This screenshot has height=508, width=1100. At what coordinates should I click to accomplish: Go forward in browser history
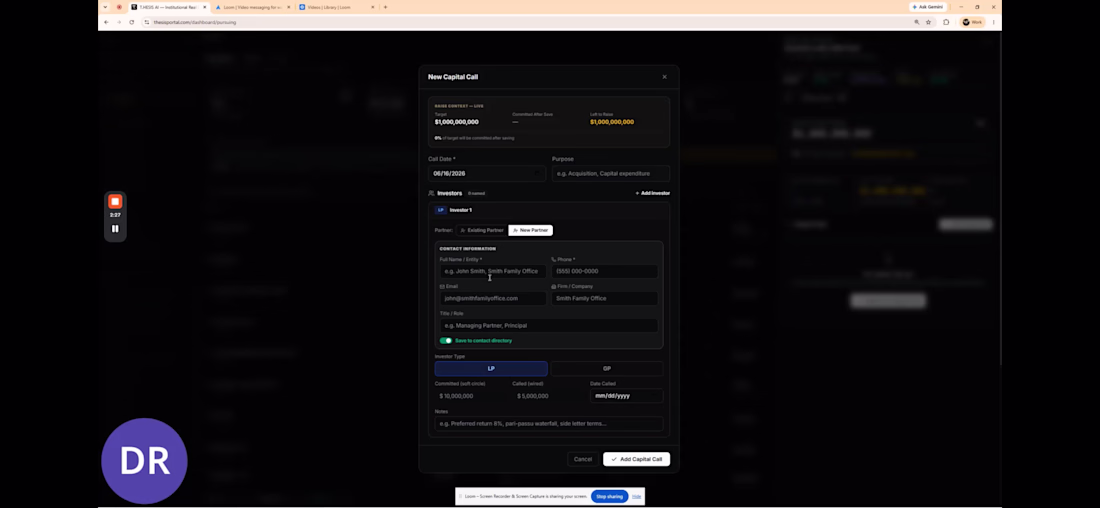119,22
